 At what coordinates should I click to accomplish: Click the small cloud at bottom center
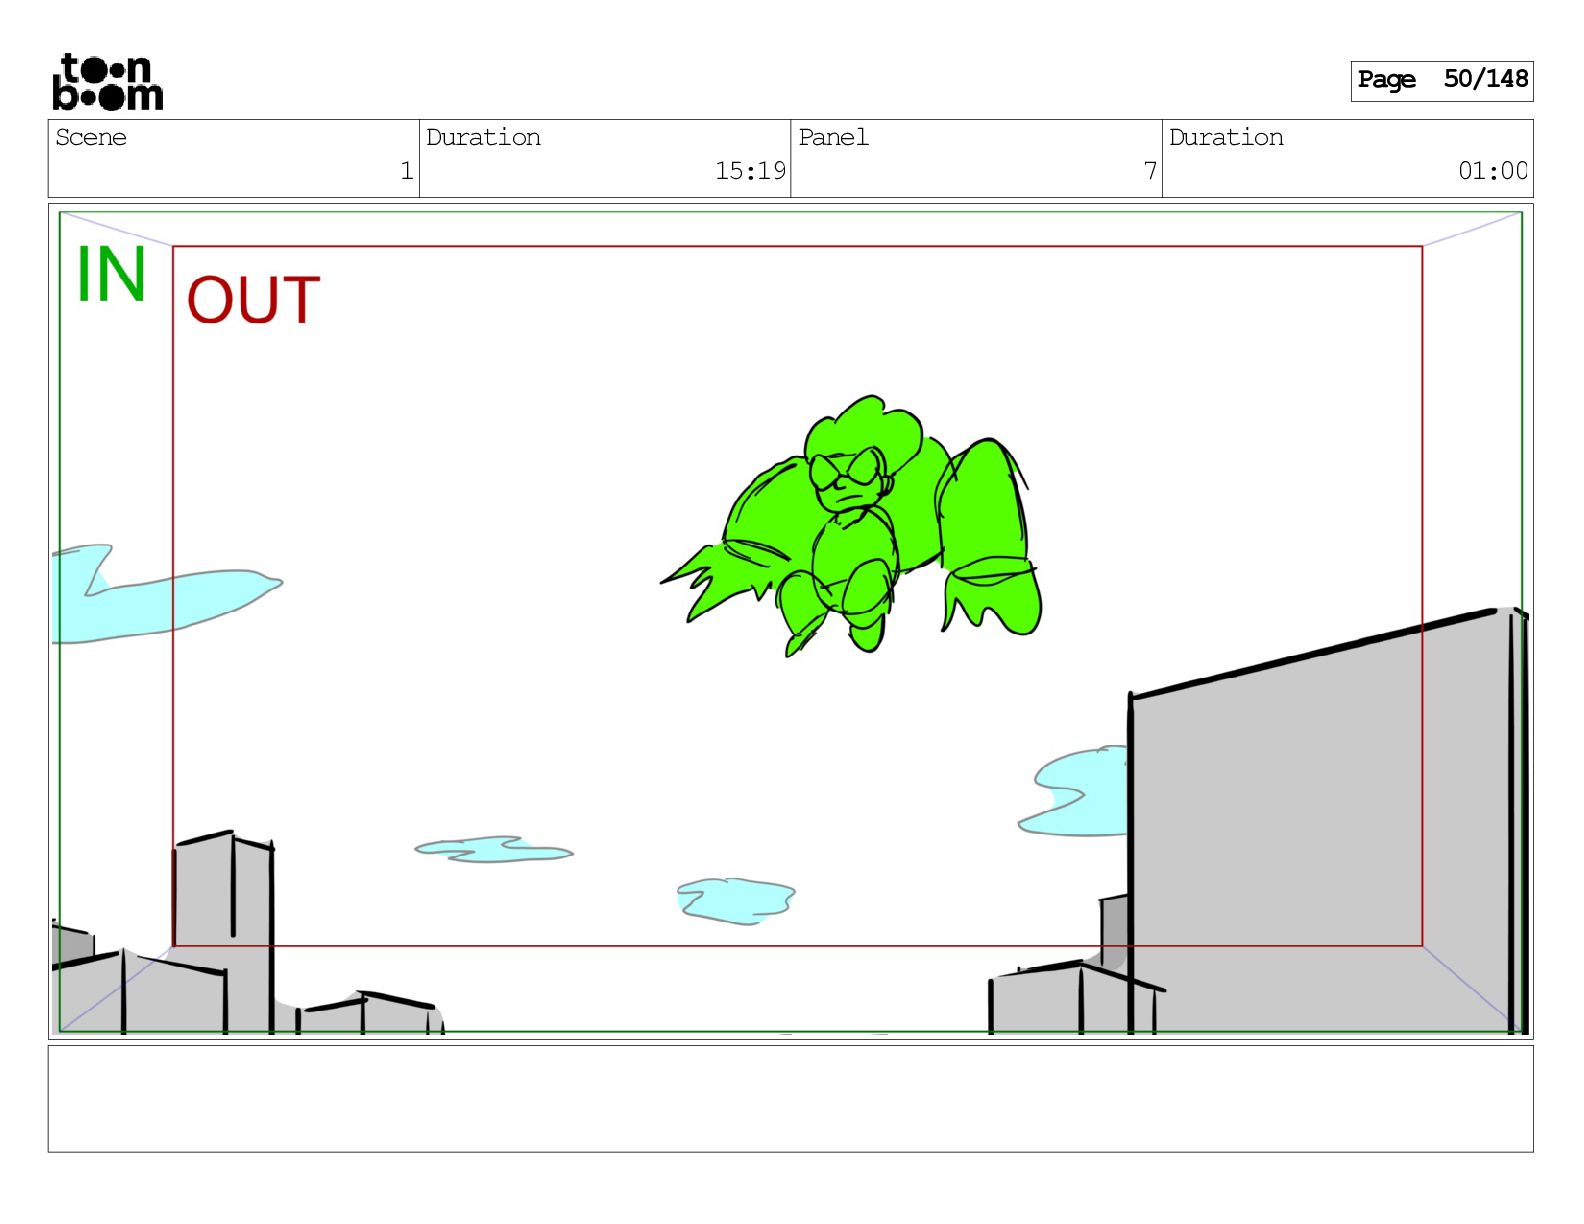pos(736,901)
